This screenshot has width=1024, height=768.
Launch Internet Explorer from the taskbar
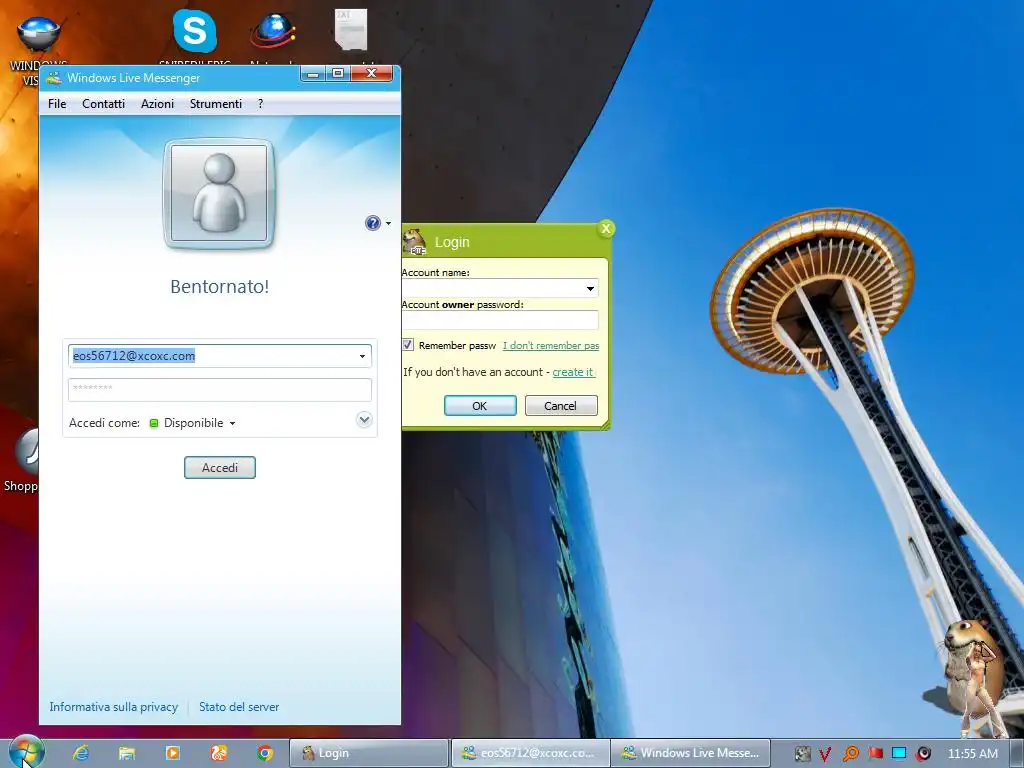pos(81,753)
